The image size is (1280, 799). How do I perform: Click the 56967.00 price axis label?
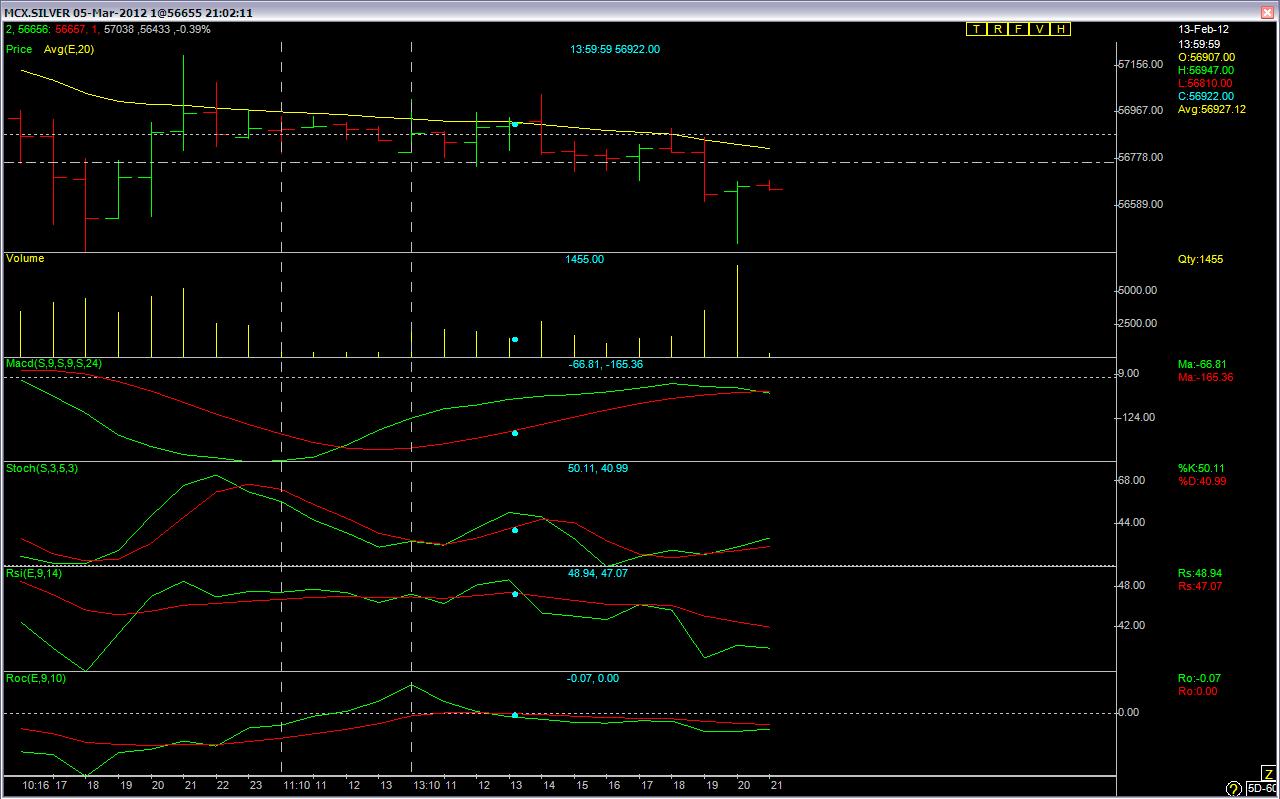tap(1139, 111)
